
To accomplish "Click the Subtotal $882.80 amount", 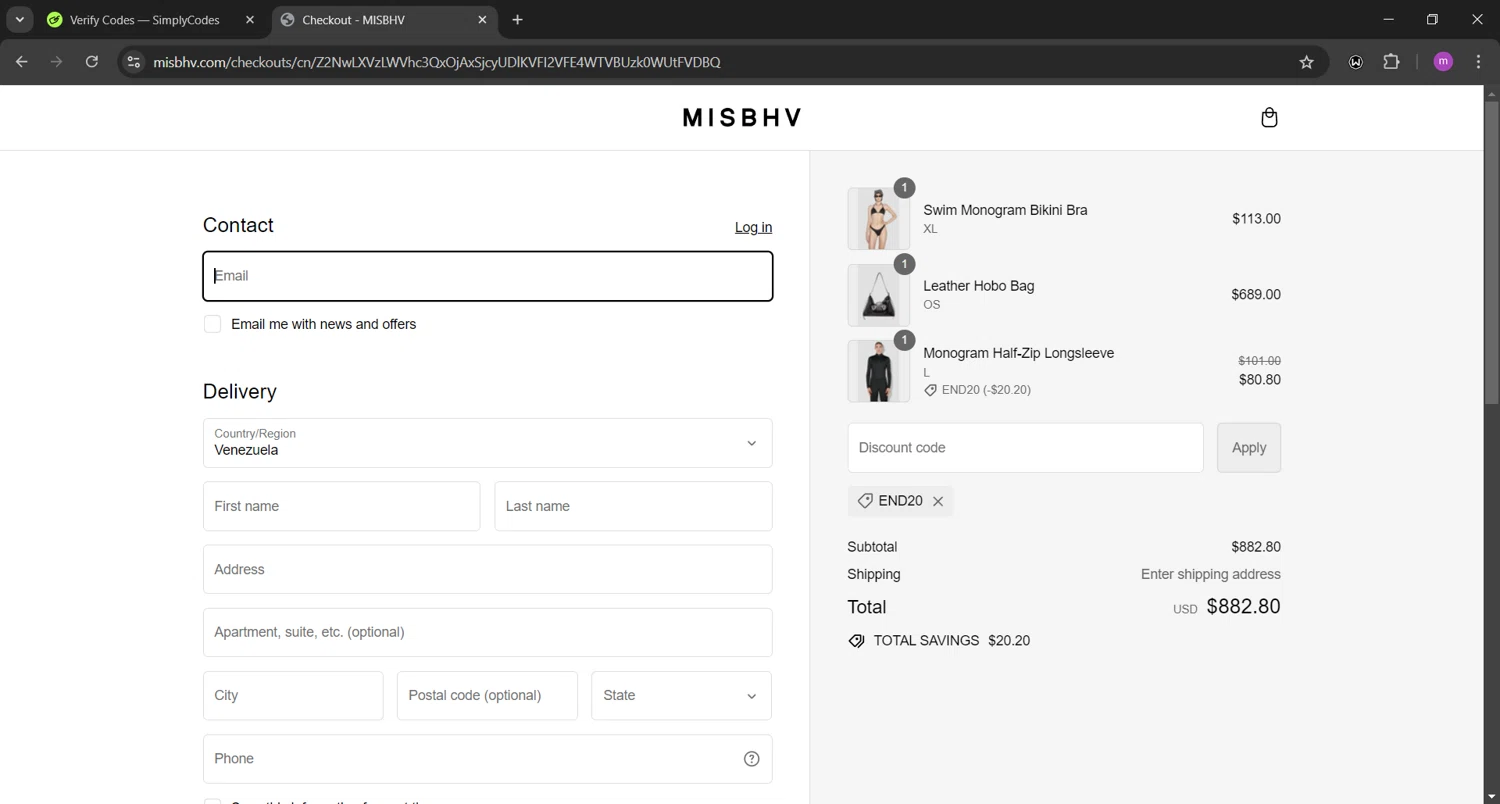I will [1256, 547].
